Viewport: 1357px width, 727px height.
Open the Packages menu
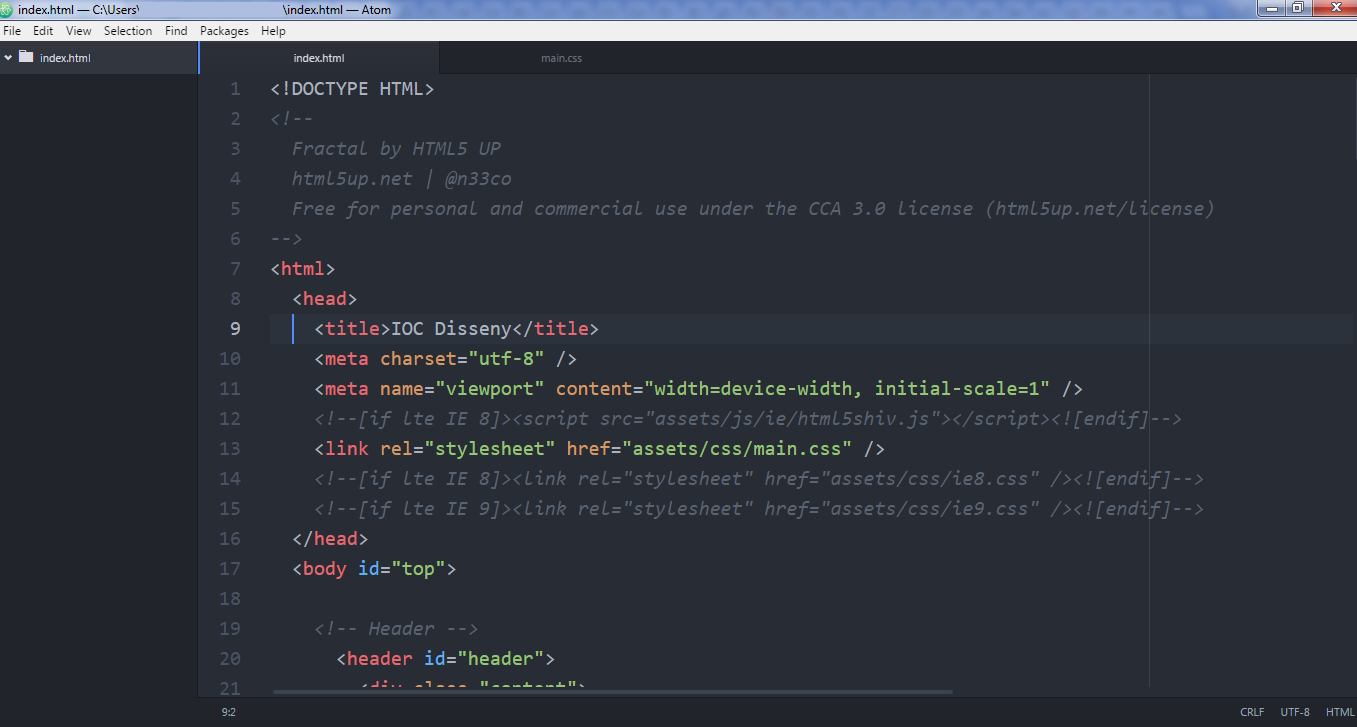coord(224,31)
